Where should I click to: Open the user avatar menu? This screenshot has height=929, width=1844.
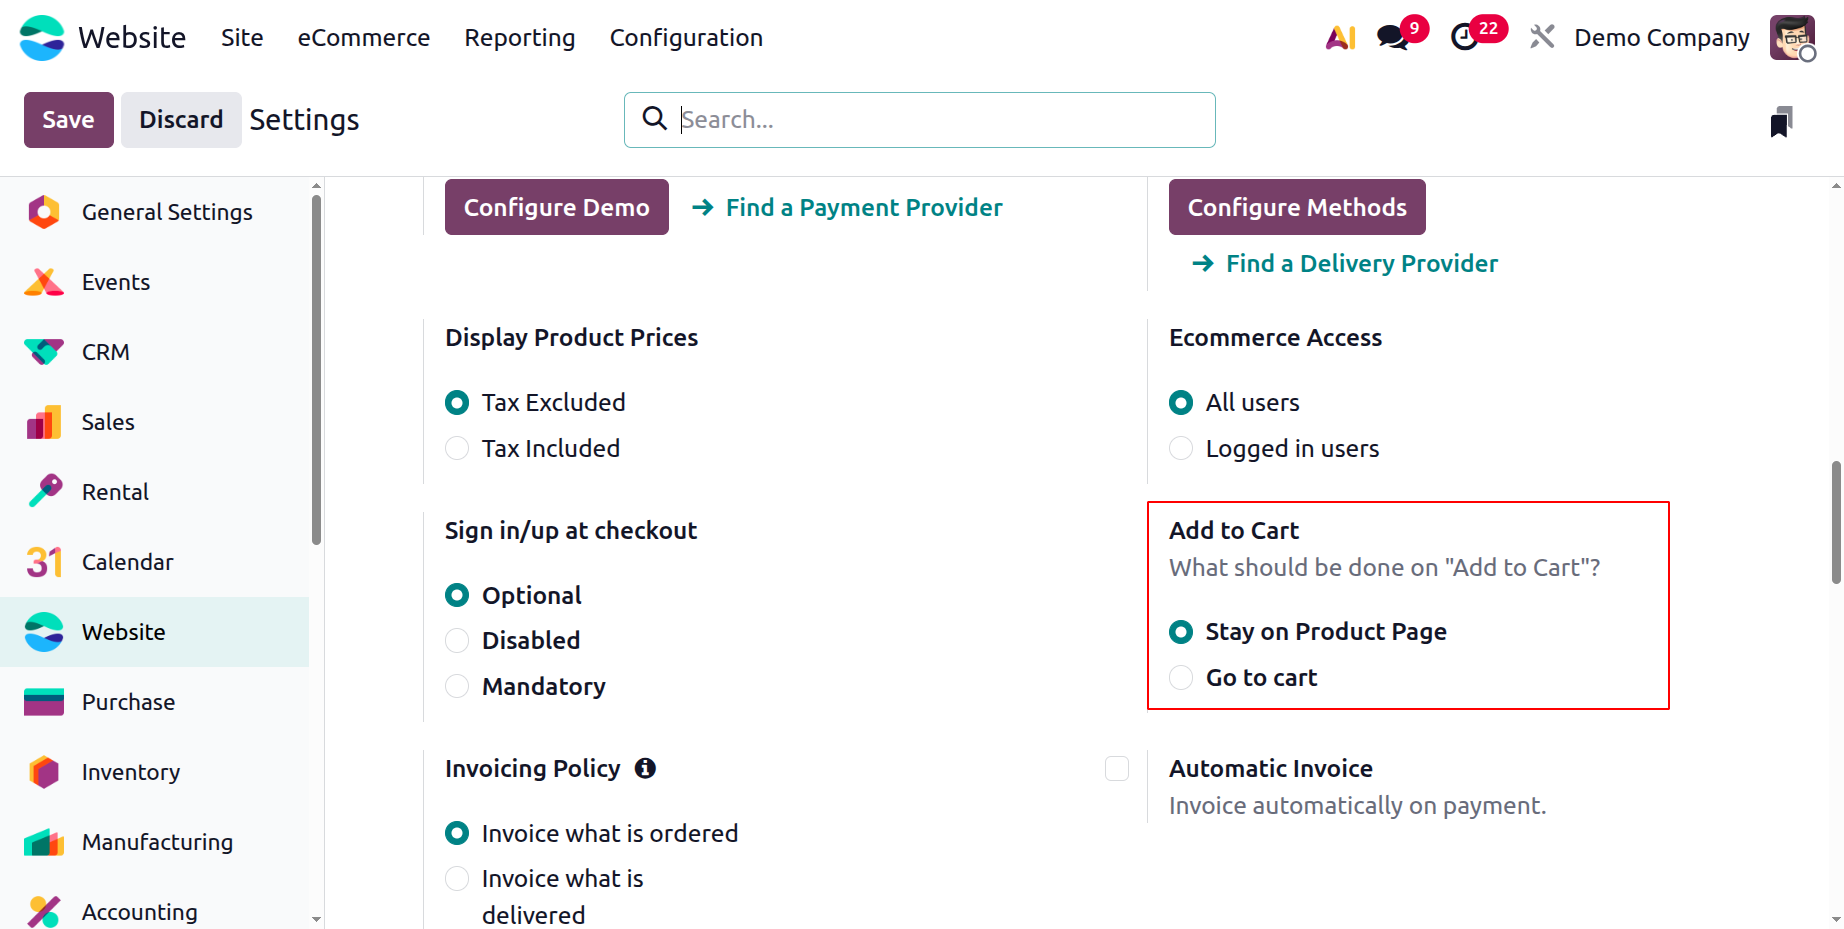coord(1791,38)
